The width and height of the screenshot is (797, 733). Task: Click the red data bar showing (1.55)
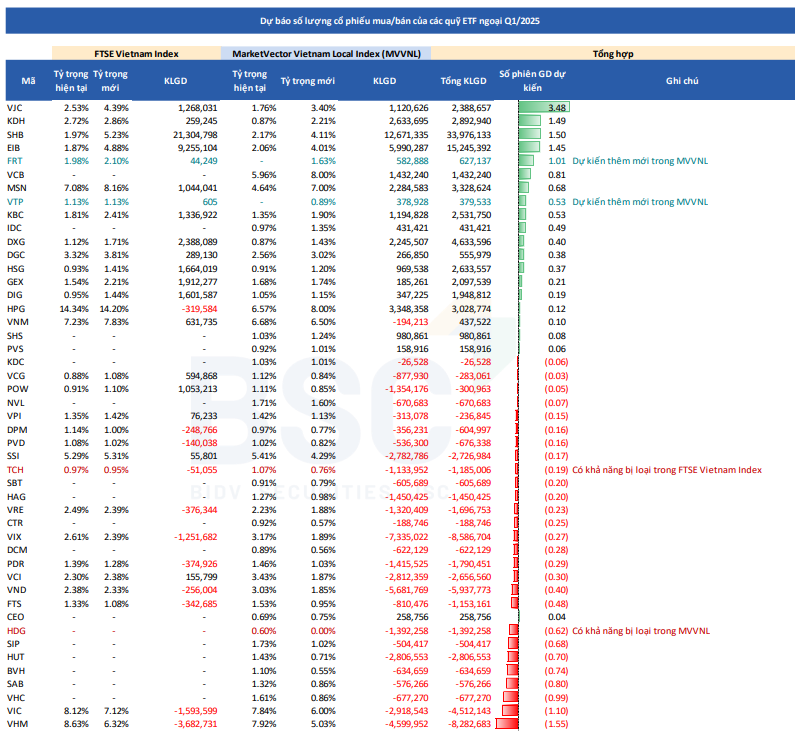coord(507,724)
